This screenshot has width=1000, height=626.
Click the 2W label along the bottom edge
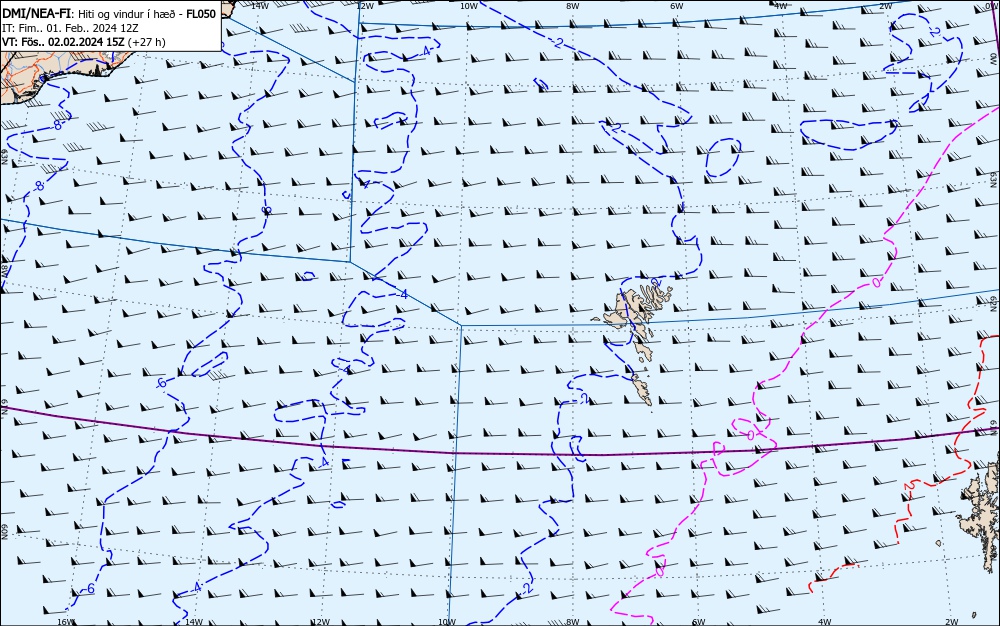coord(952,622)
